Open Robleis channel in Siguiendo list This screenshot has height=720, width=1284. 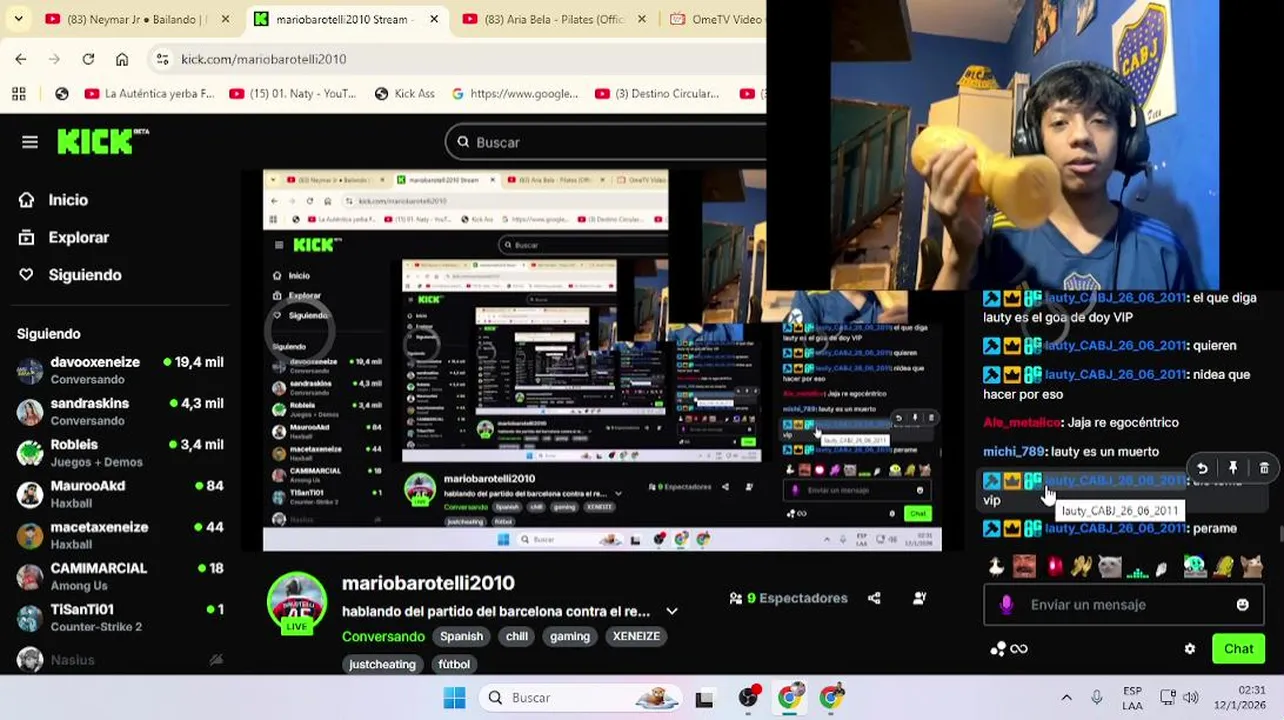tap(120, 452)
